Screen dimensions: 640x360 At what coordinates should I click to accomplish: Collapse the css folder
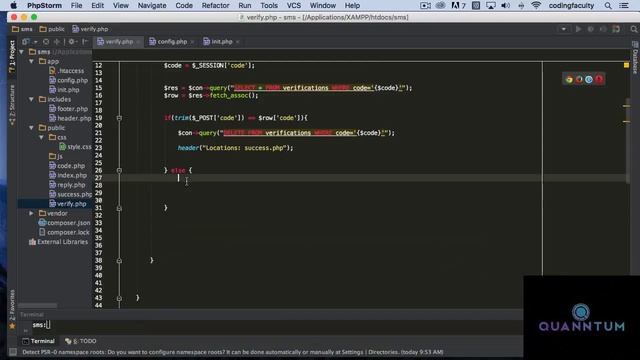click(41, 137)
